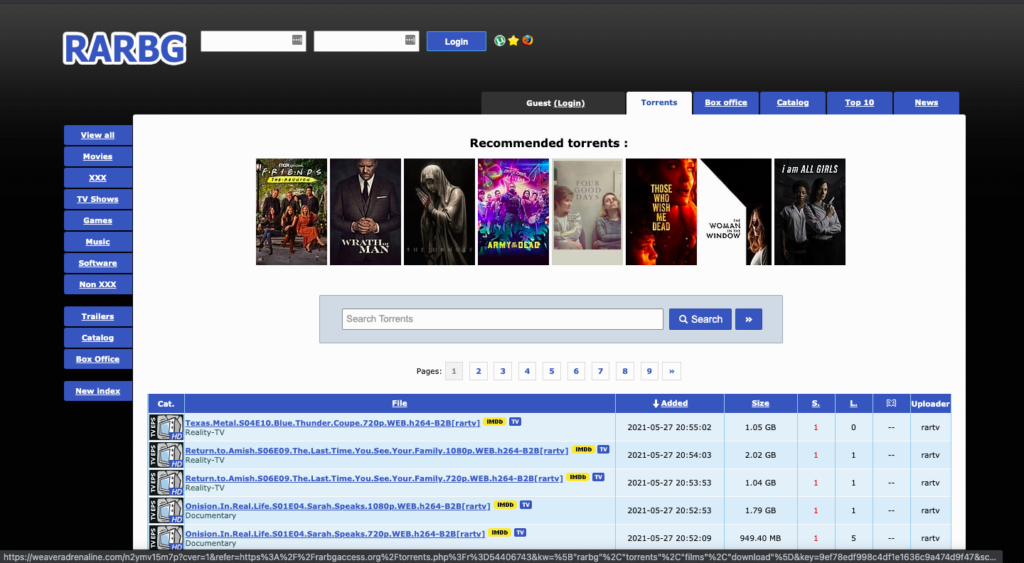This screenshot has height=563, width=1024.
Task: Go to page 5 of results
Action: pyautogui.click(x=551, y=371)
